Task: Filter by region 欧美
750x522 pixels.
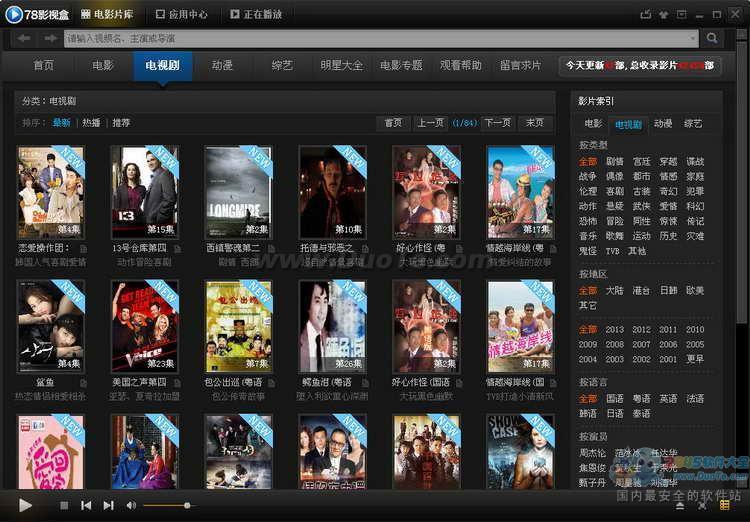Action: (x=695, y=290)
